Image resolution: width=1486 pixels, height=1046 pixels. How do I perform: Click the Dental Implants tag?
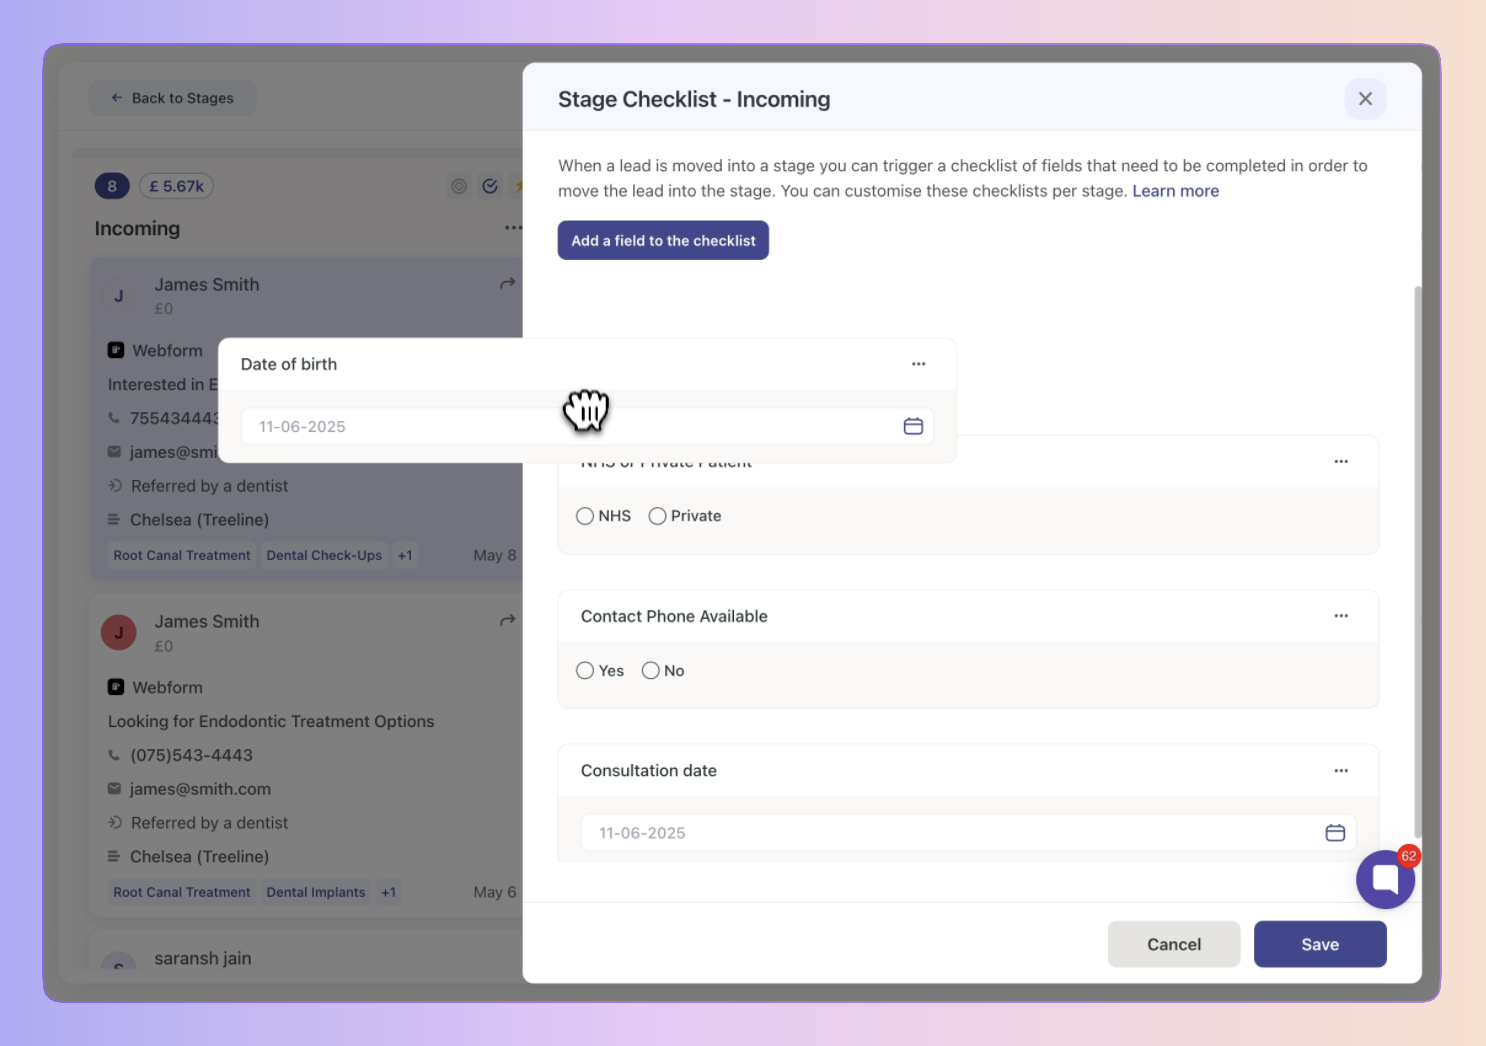[316, 892]
